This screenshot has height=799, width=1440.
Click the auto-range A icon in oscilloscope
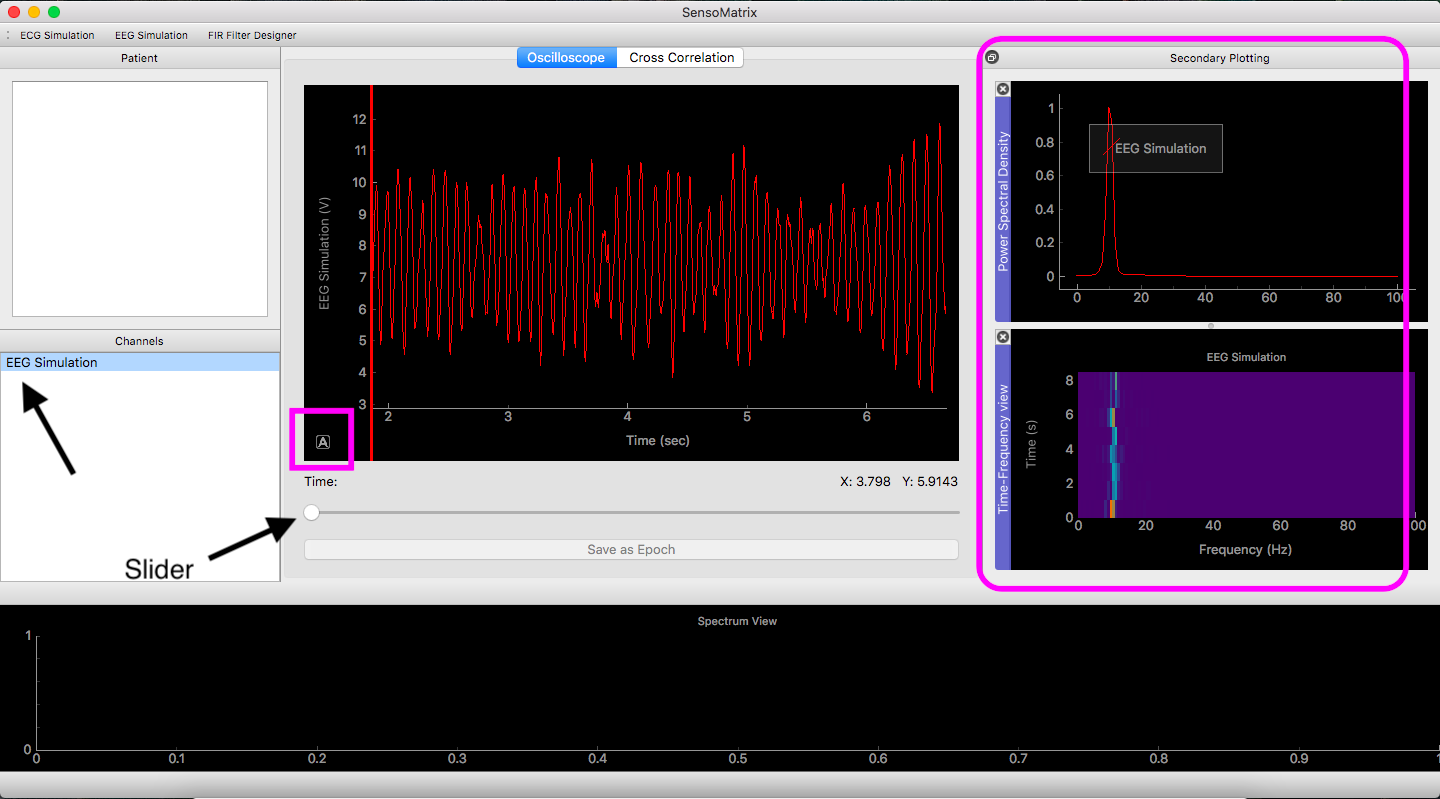pos(323,442)
